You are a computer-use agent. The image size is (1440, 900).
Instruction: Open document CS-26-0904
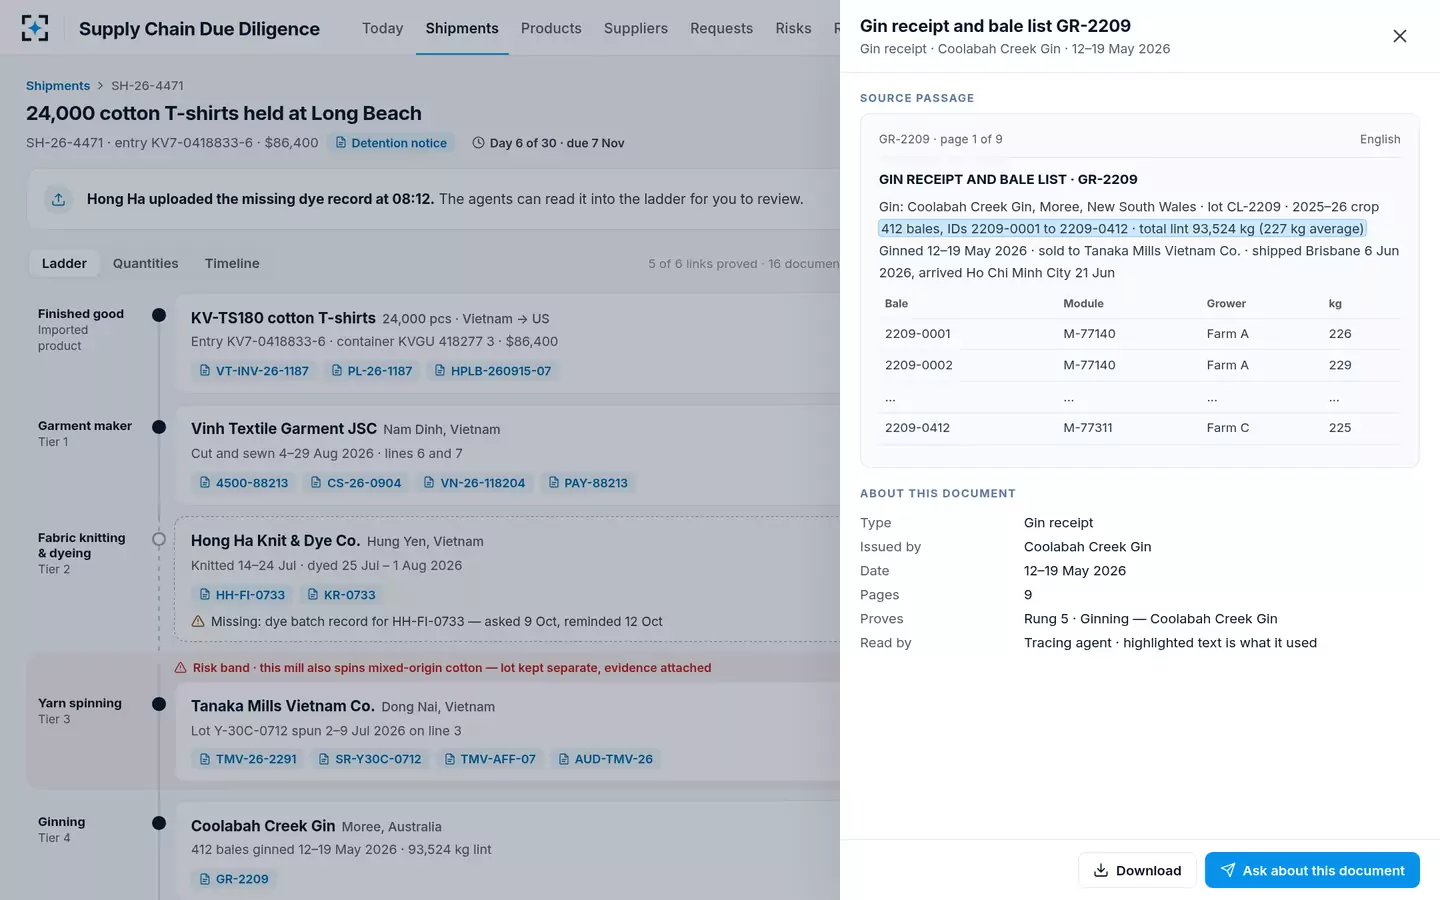tap(356, 483)
